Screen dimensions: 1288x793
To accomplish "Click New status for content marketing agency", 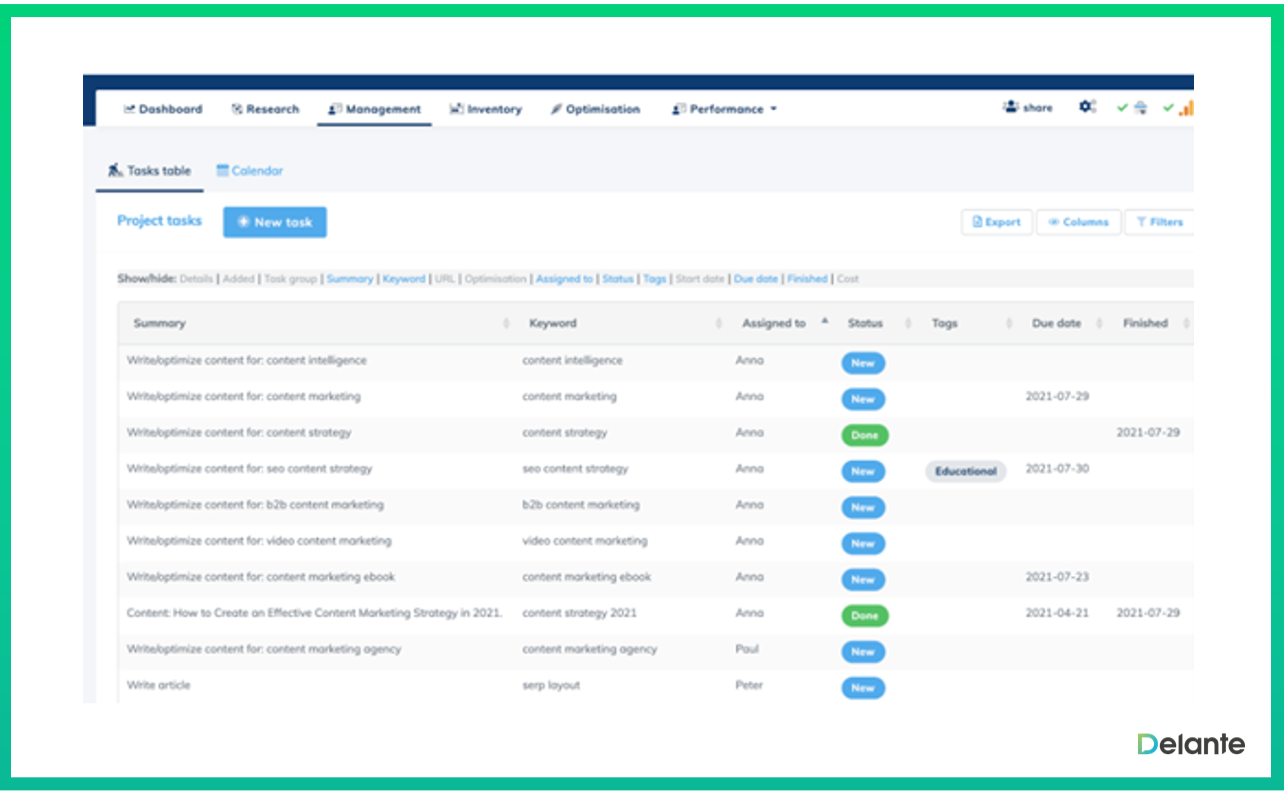I will (863, 651).
